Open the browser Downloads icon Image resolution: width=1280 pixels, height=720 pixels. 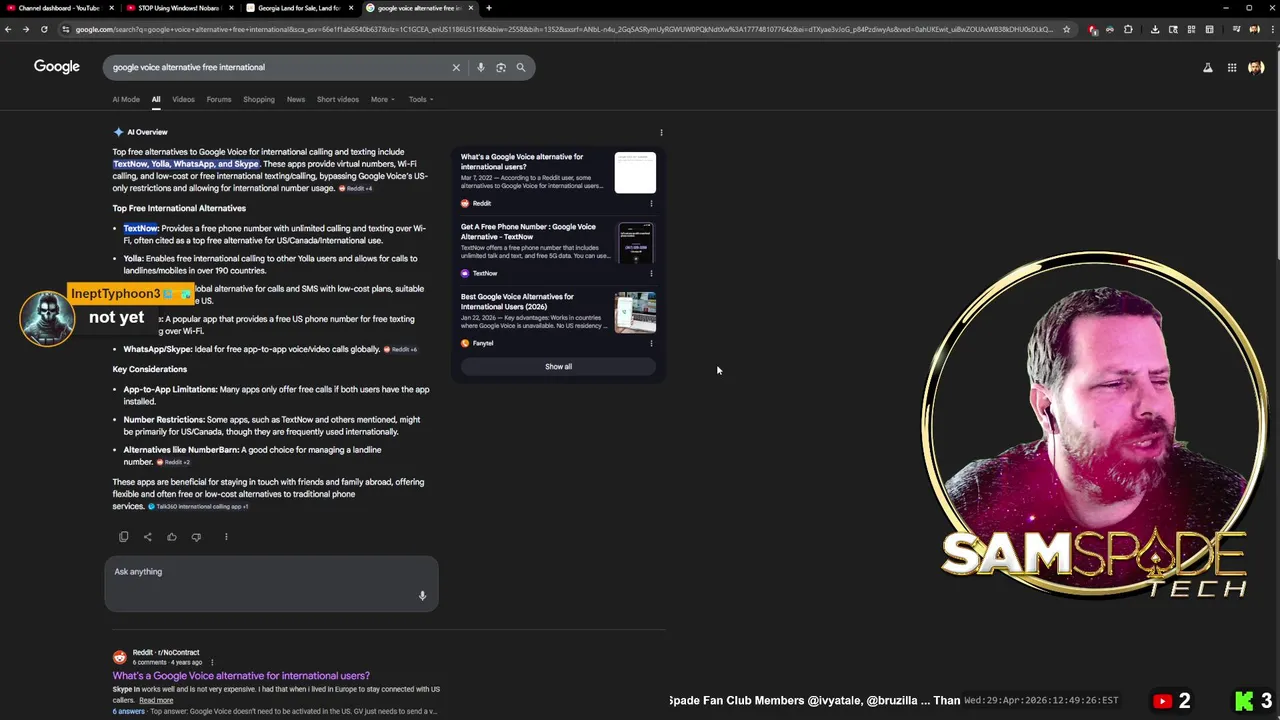pos(1155,29)
